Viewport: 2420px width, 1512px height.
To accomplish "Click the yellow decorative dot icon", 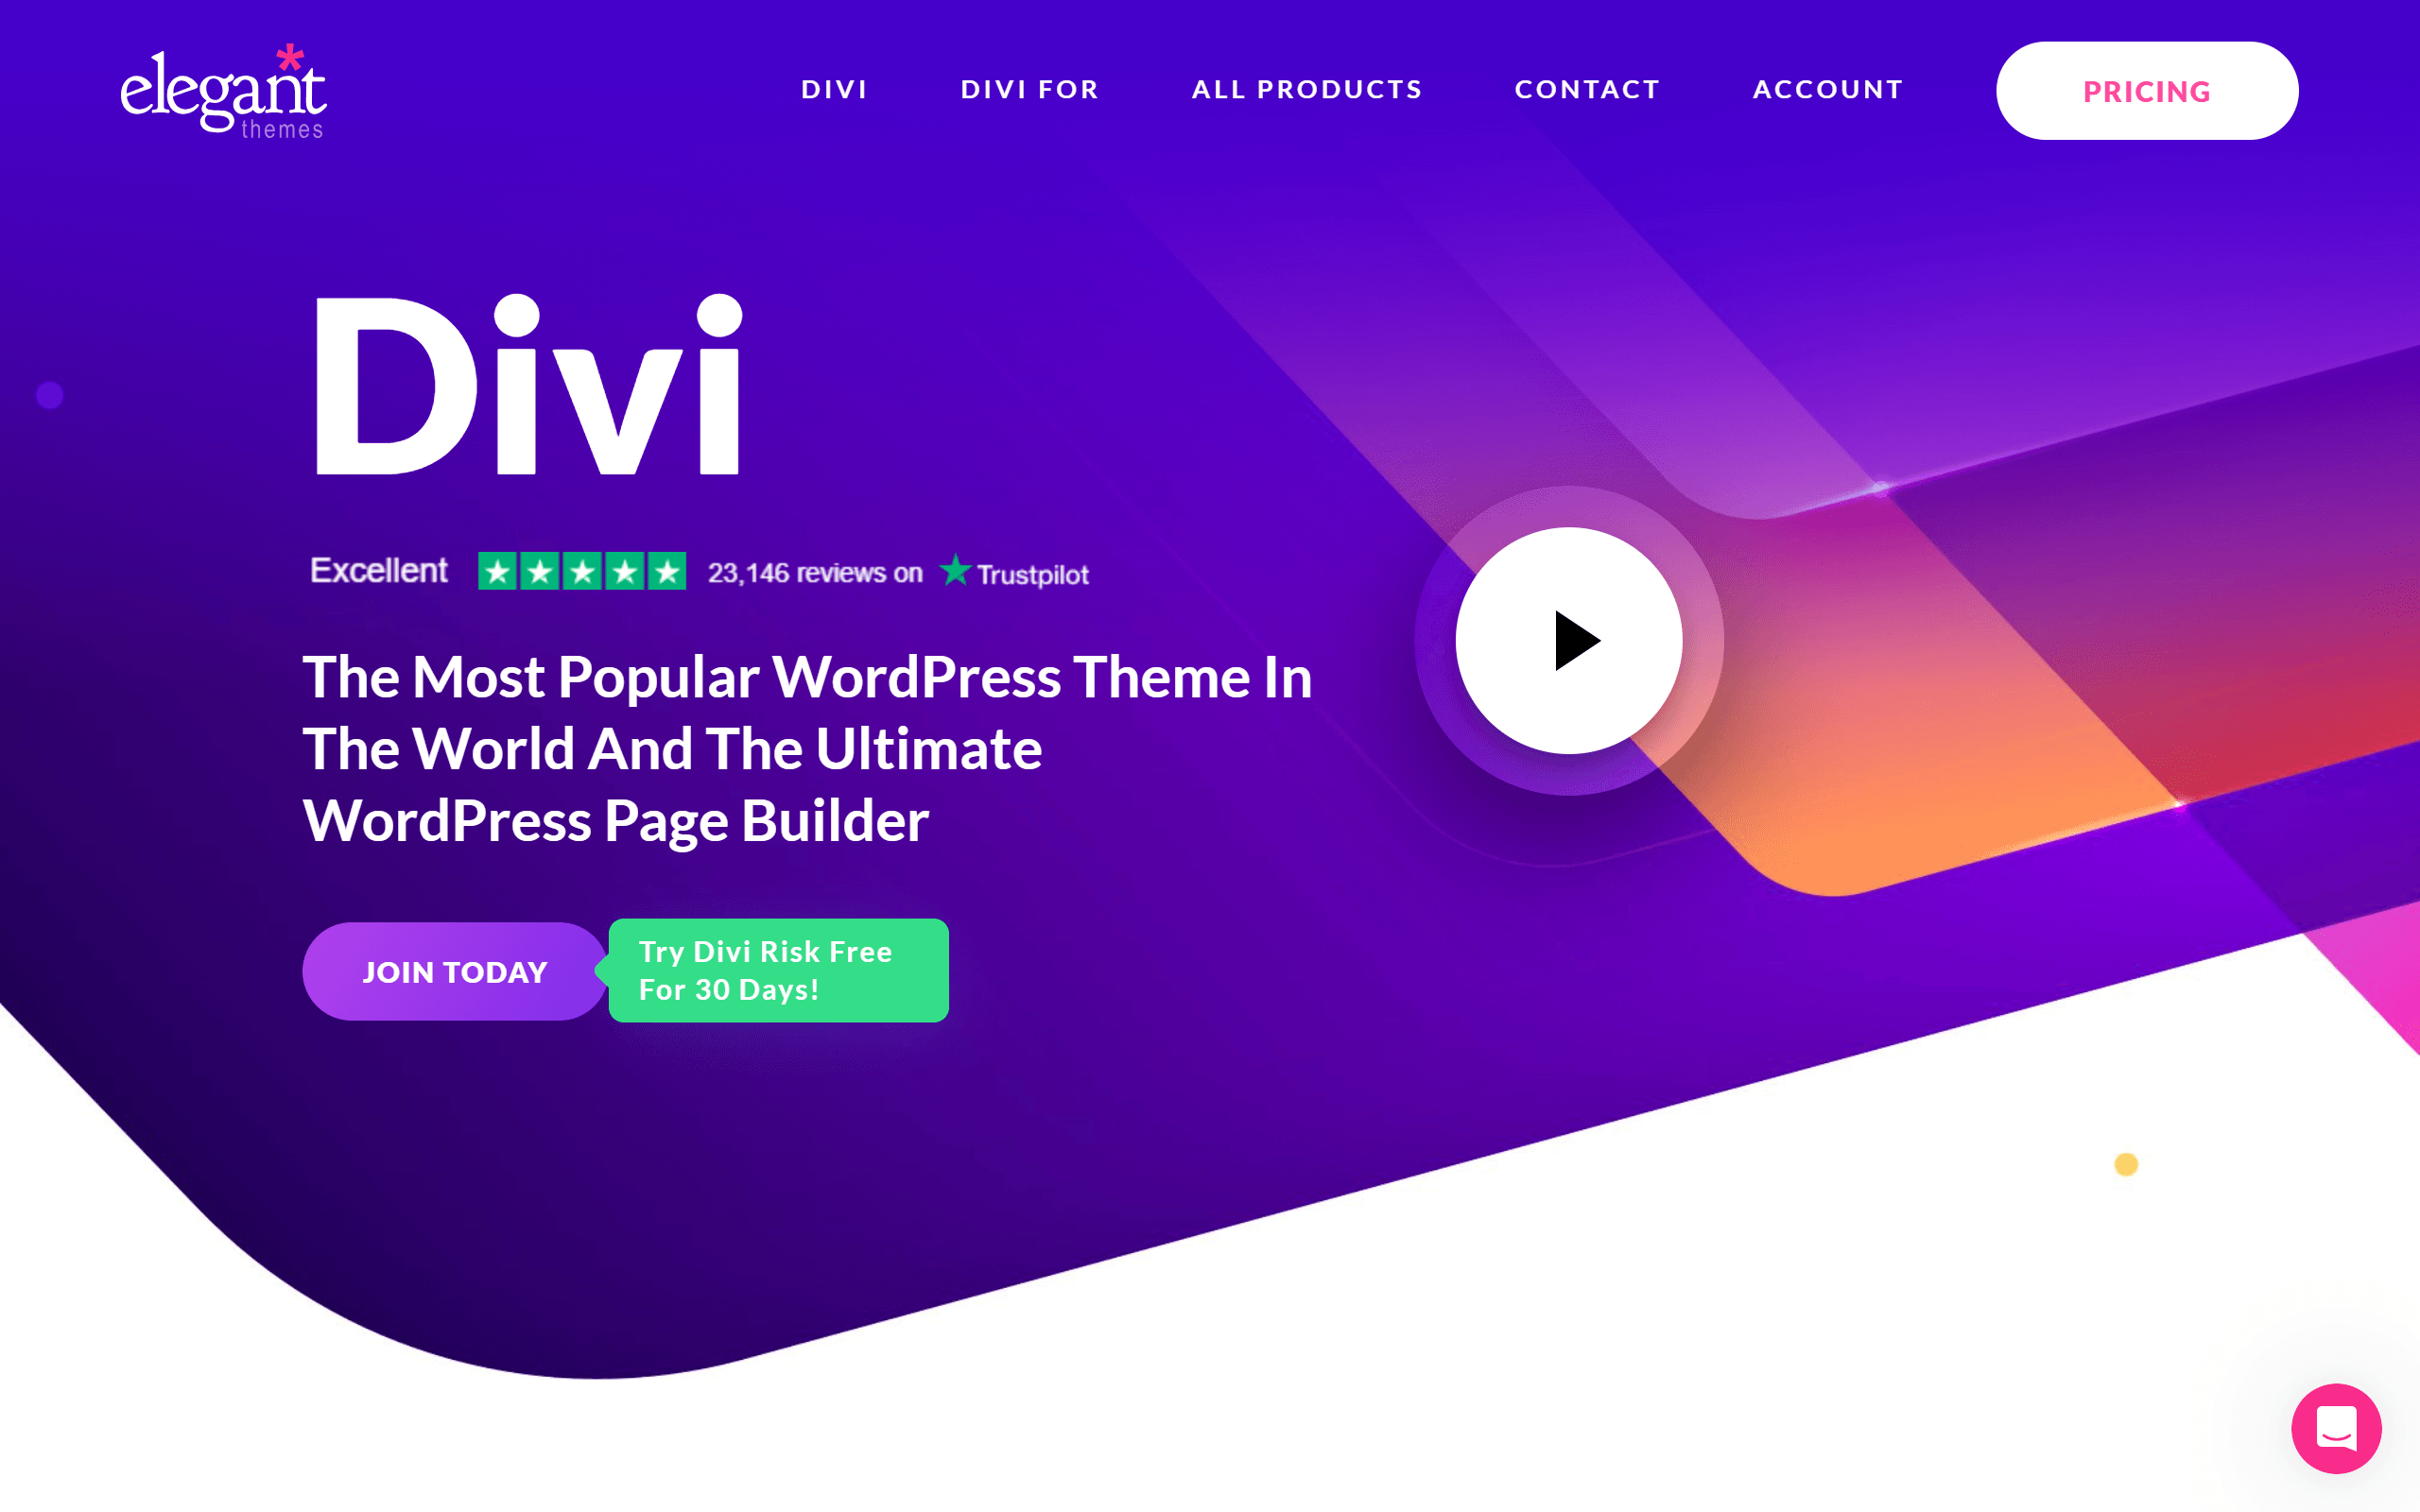I will (2126, 1161).
